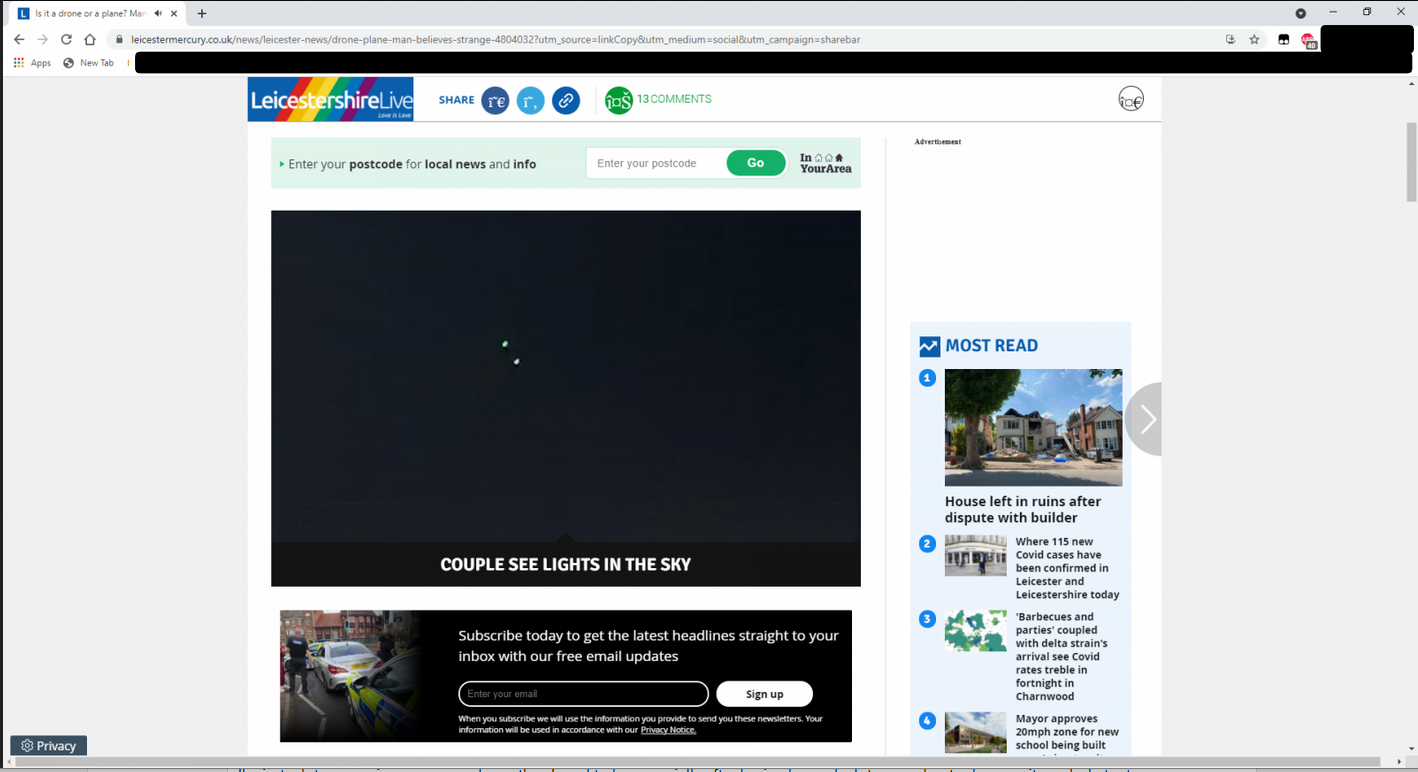
Task: Open Chrome profile dropdown indicator
Action: click(x=1300, y=14)
